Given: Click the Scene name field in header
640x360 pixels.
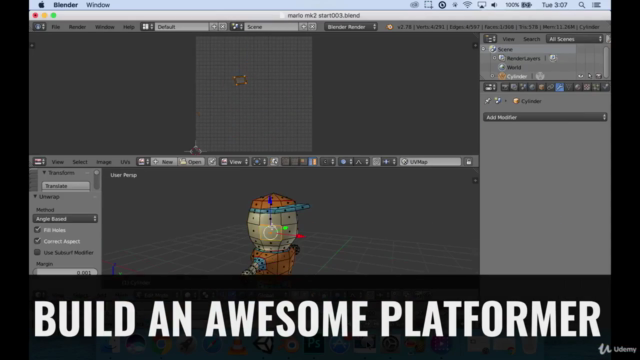Looking at the screenshot, I should coord(271,27).
